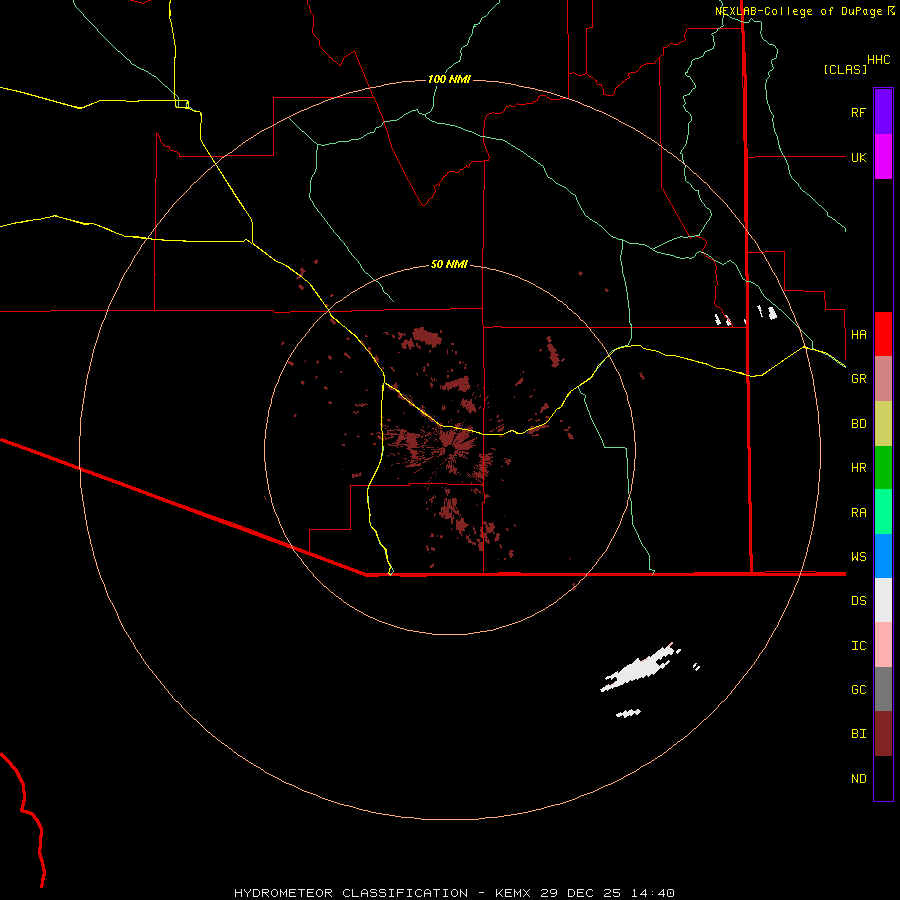Click the RF purple legend color swatch
The width and height of the screenshot is (900, 900).
(x=883, y=112)
